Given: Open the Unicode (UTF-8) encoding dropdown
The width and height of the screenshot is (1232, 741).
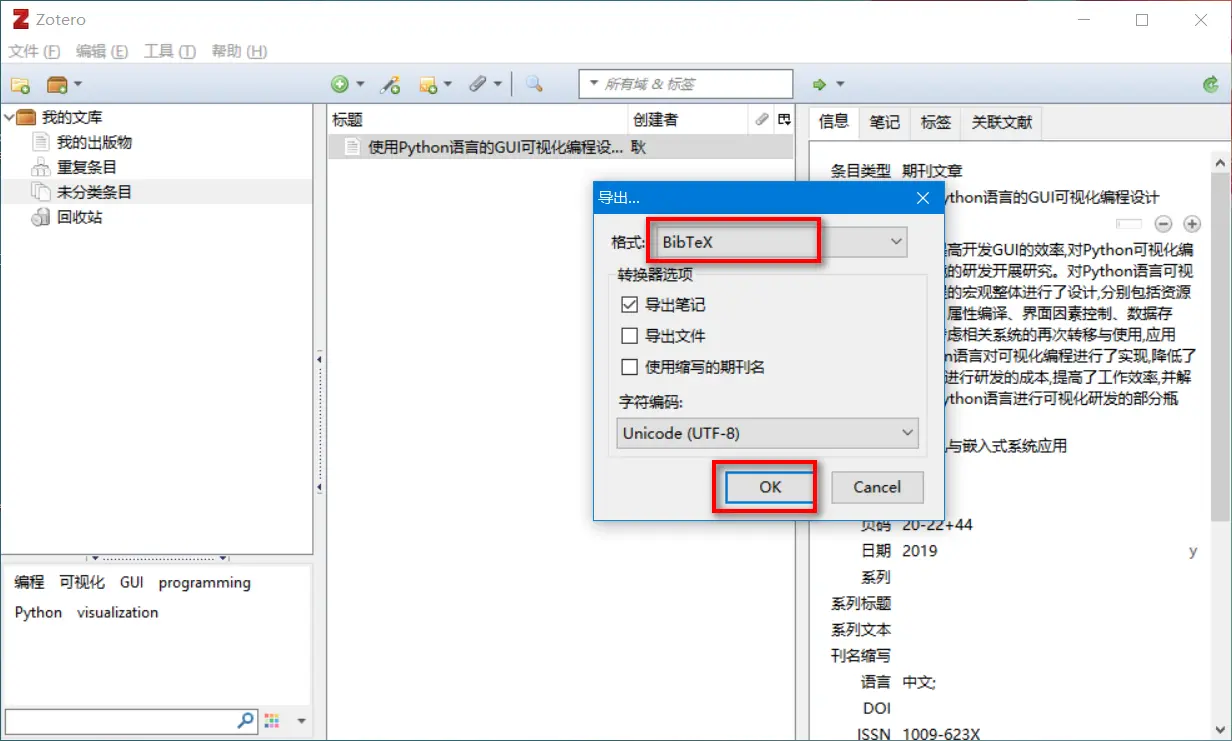Looking at the screenshot, I should [767, 433].
